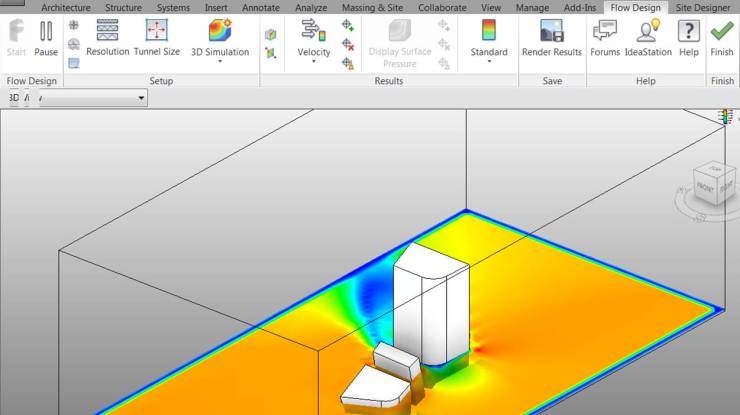
Task: Select the Collaborate ribbon tab
Action: [442, 7]
